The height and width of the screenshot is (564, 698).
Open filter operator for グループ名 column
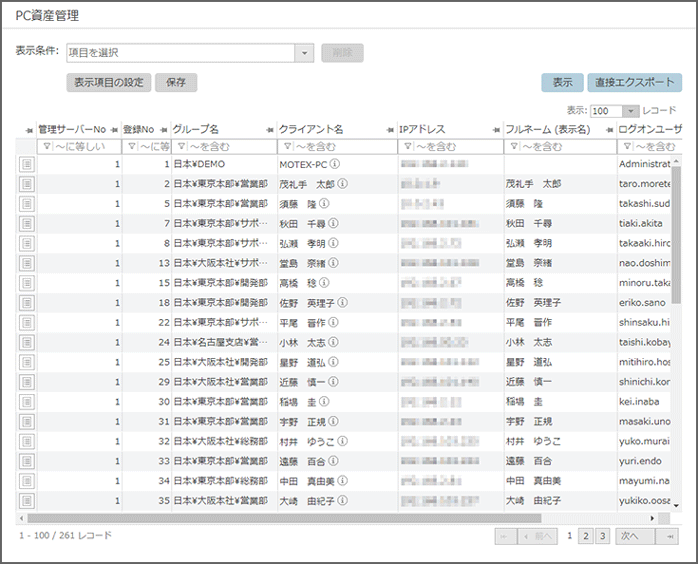182,146
